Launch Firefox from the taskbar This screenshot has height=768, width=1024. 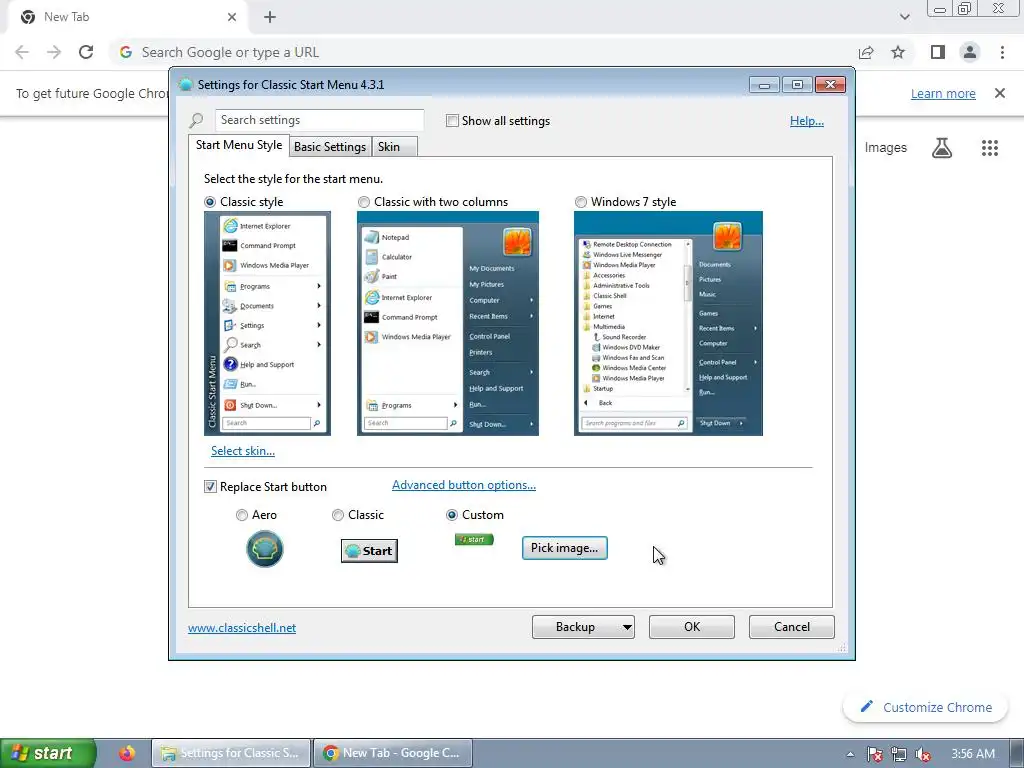[127, 753]
